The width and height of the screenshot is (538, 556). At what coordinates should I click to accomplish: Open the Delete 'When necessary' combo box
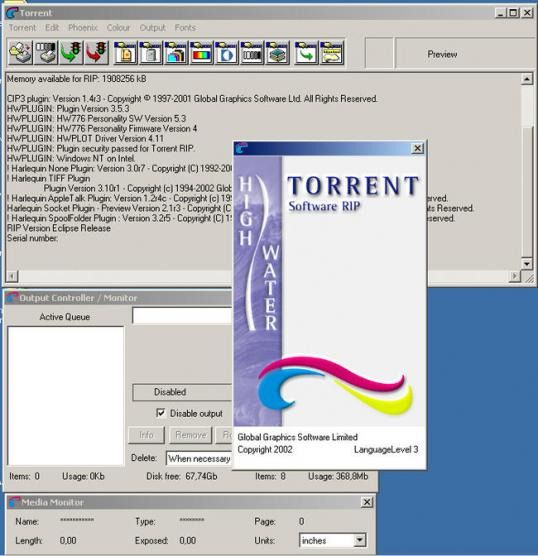pos(199,458)
